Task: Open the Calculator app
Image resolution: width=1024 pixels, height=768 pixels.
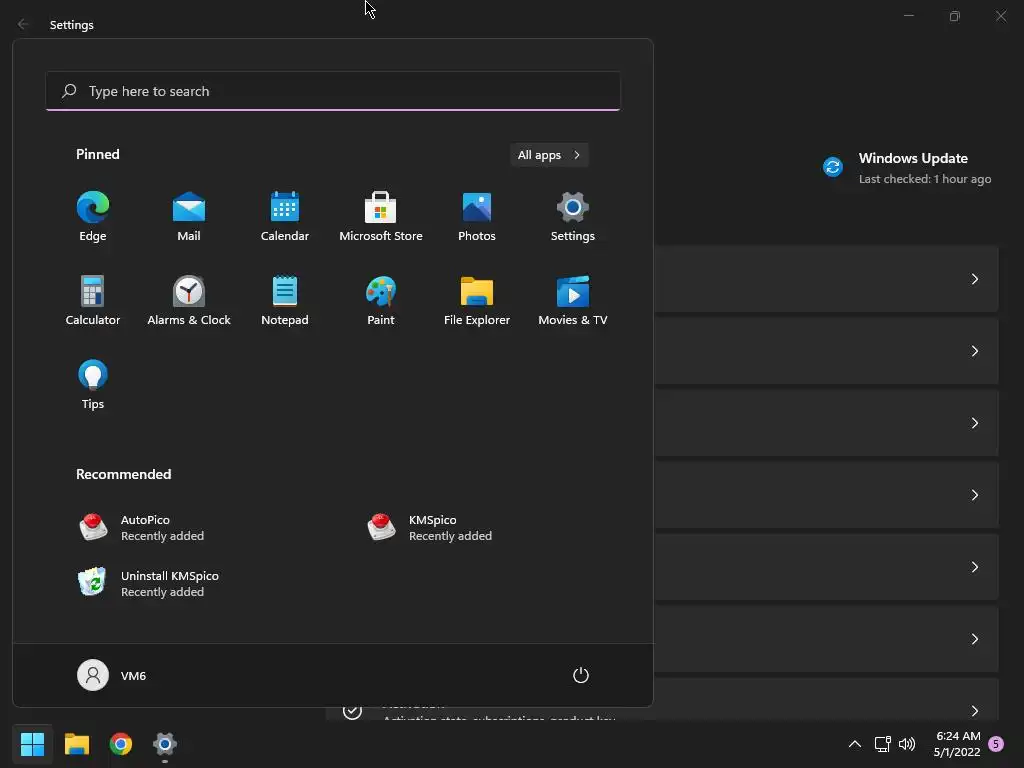Action: click(x=93, y=301)
